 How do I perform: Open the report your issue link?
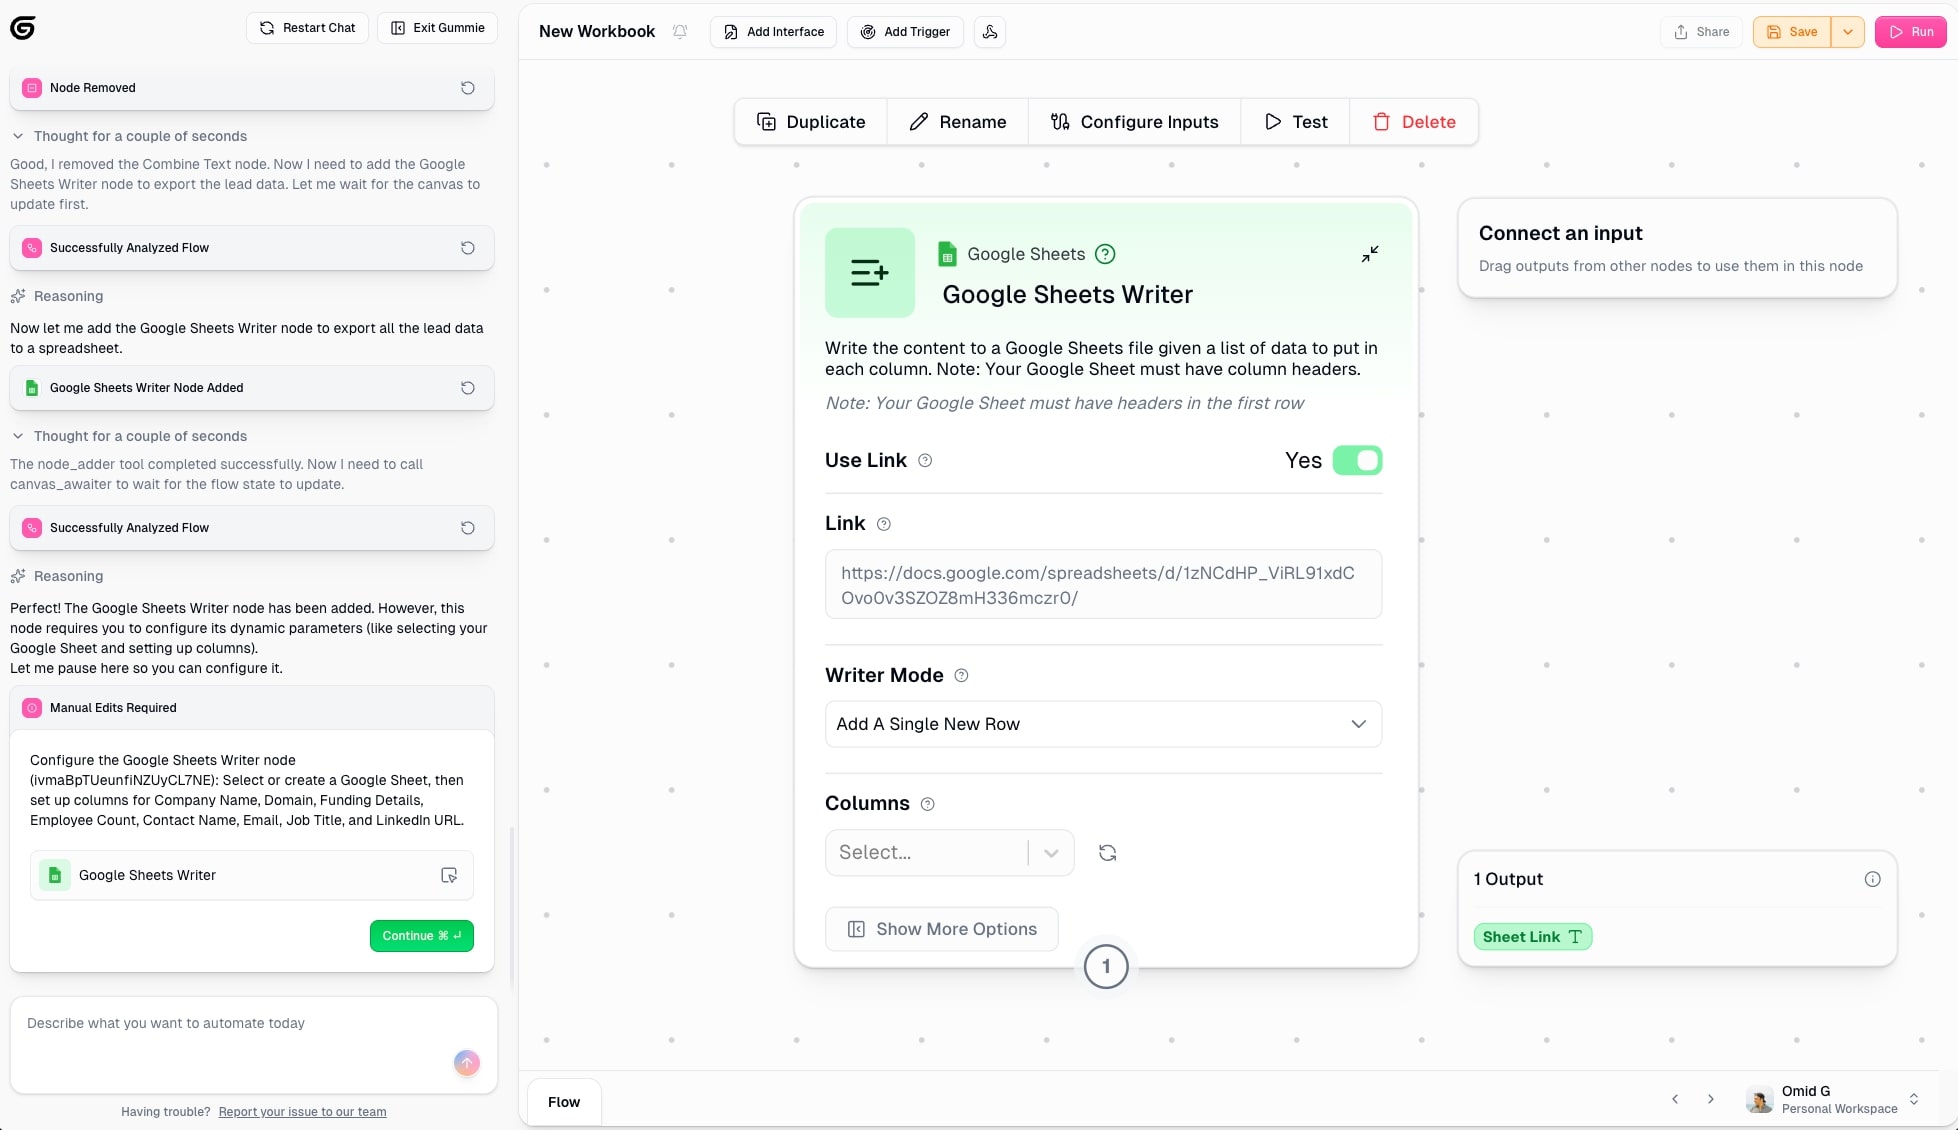(302, 1111)
